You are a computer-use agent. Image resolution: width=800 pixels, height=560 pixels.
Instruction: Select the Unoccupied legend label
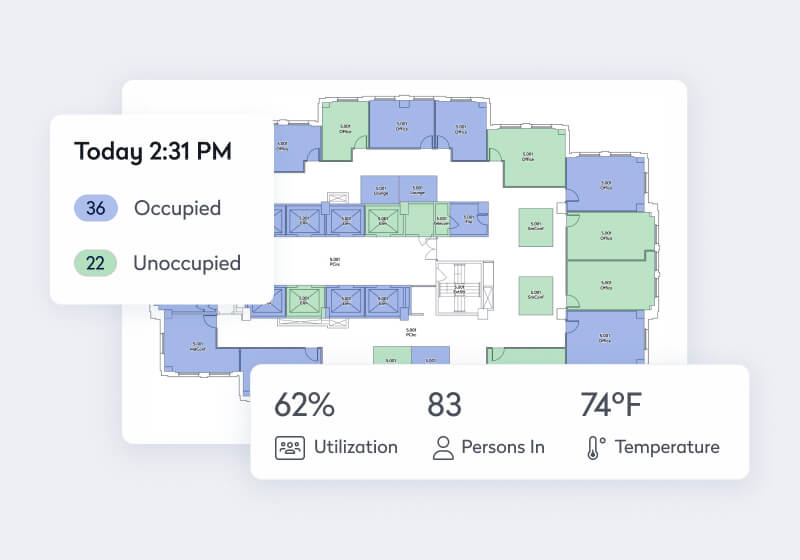point(187,263)
